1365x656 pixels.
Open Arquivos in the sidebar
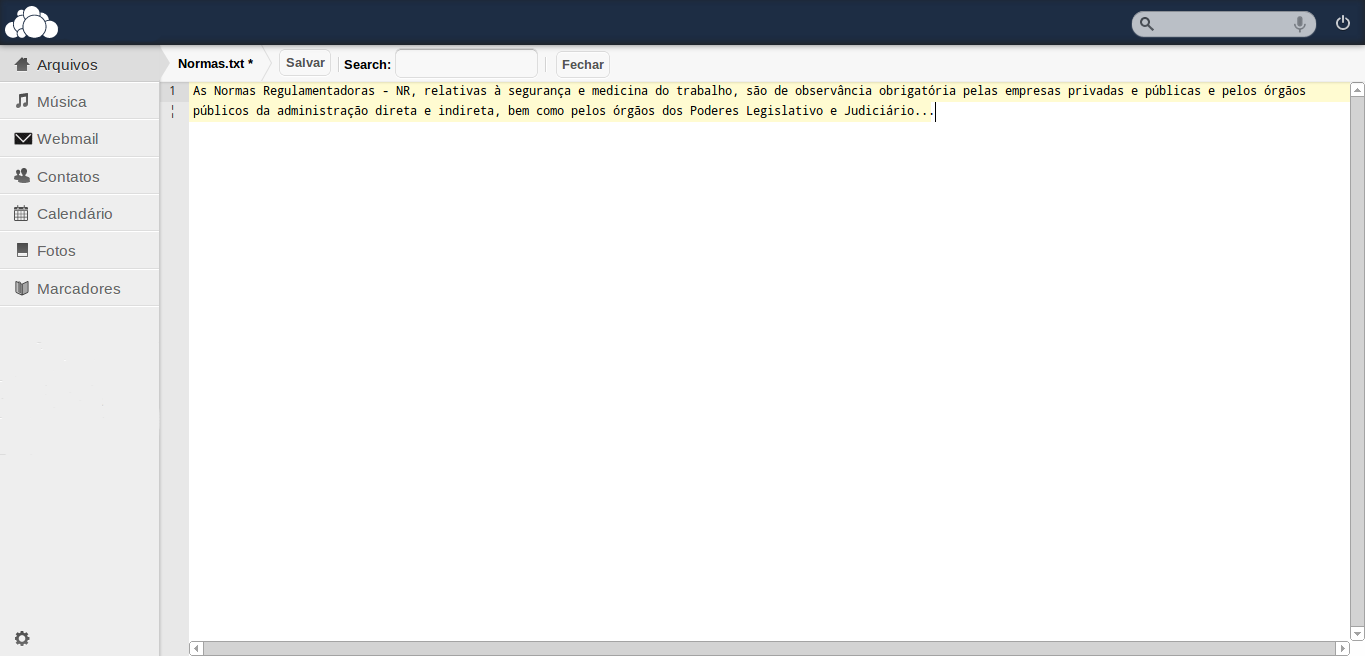[x=80, y=64]
